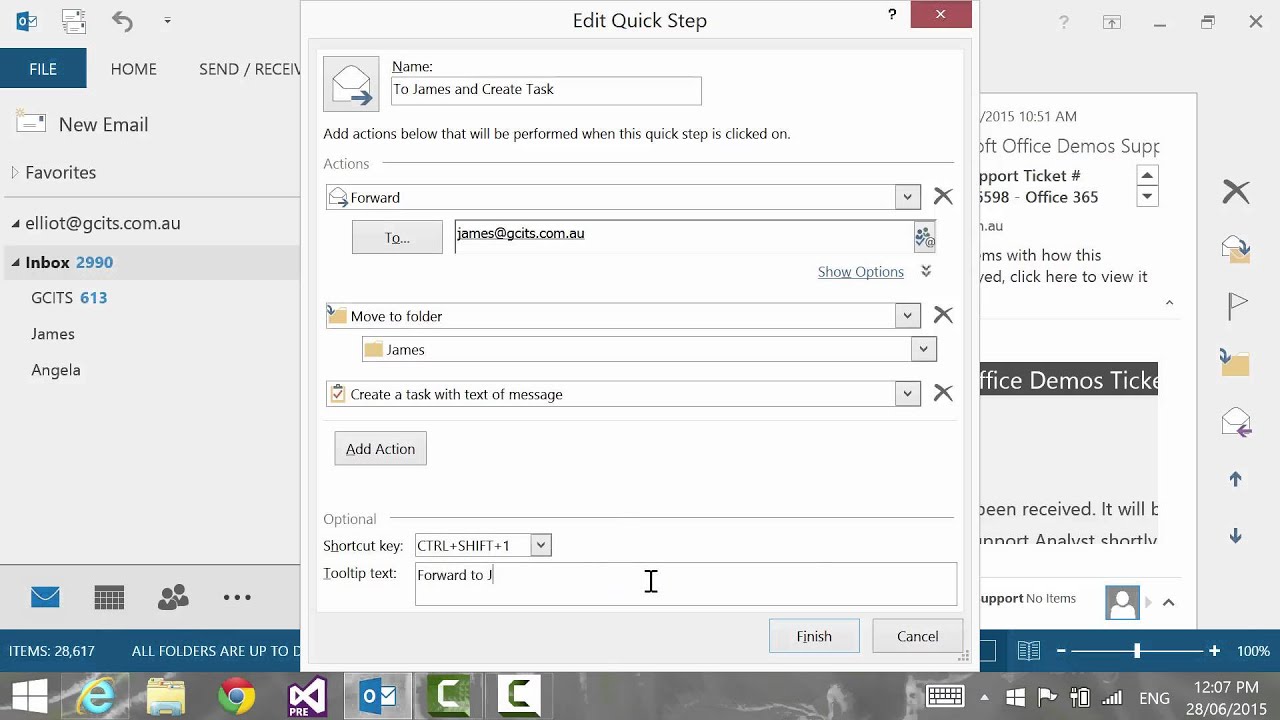Image resolution: width=1280 pixels, height=720 pixels.
Task: Click the james@gcits.com.au recipient field
Action: (683, 237)
